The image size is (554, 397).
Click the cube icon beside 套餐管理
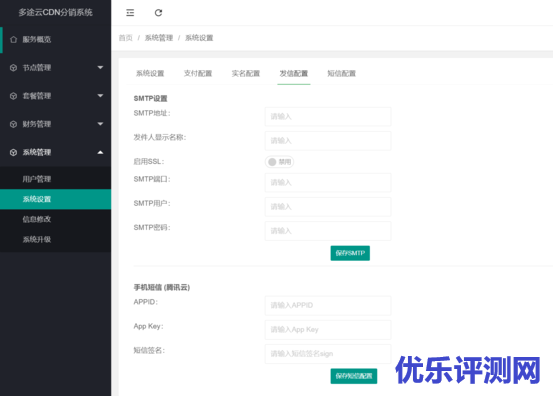click(x=13, y=96)
